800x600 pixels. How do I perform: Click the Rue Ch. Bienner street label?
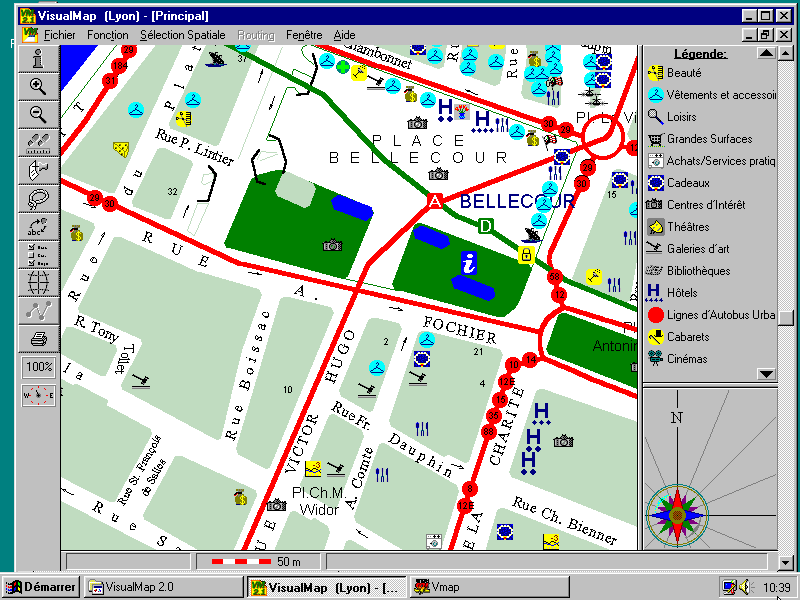[x=564, y=519]
